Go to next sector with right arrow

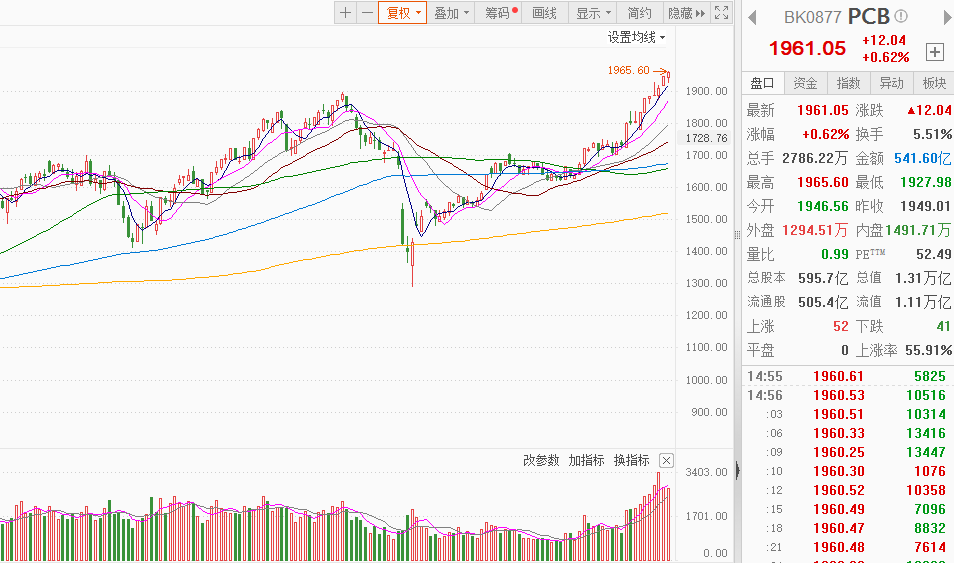click(x=943, y=17)
